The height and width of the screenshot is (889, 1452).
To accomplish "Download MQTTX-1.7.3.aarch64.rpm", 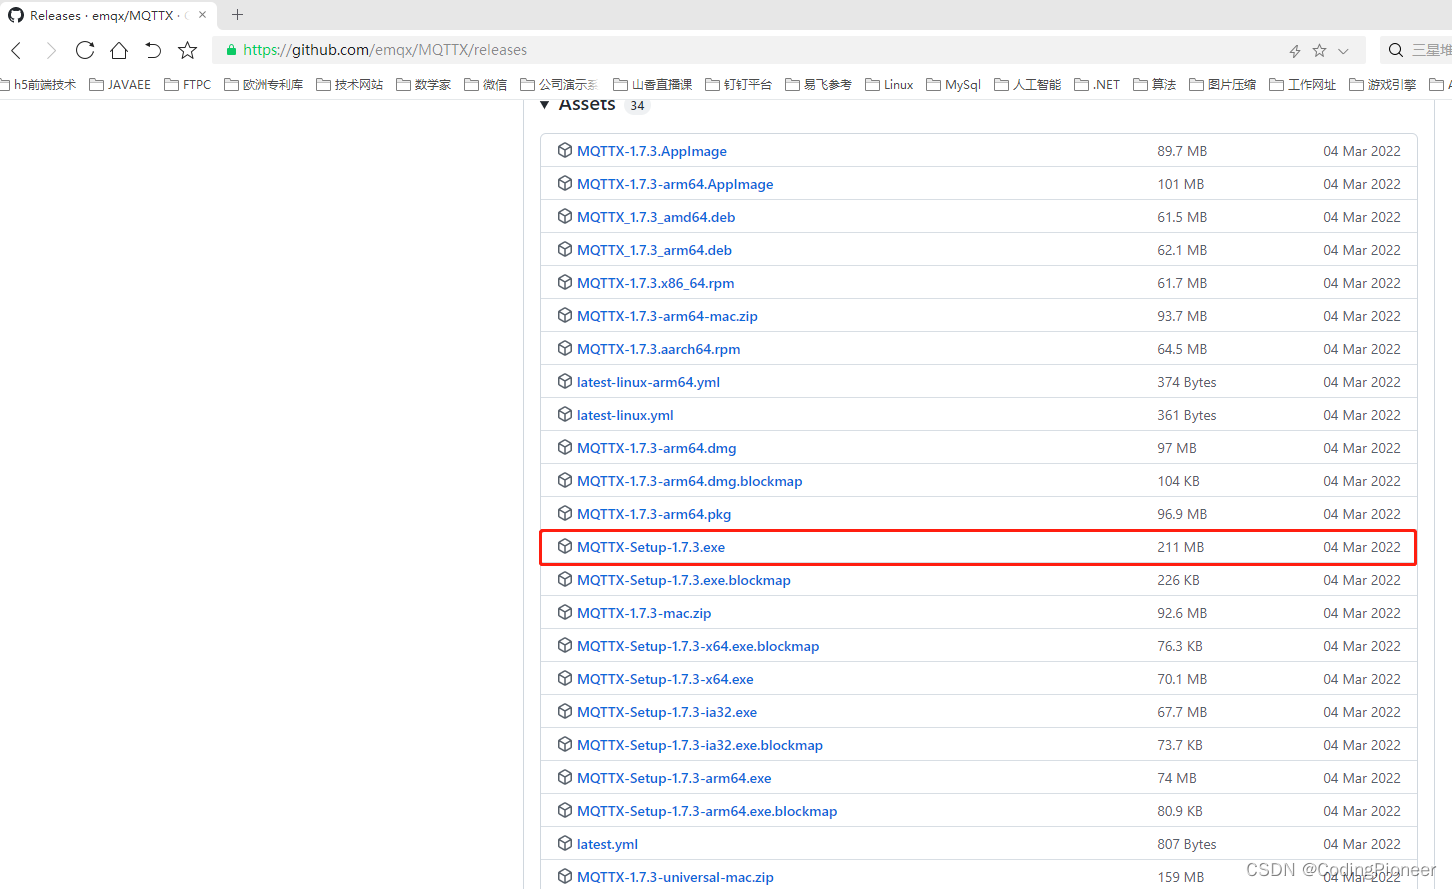I will pyautogui.click(x=659, y=349).
